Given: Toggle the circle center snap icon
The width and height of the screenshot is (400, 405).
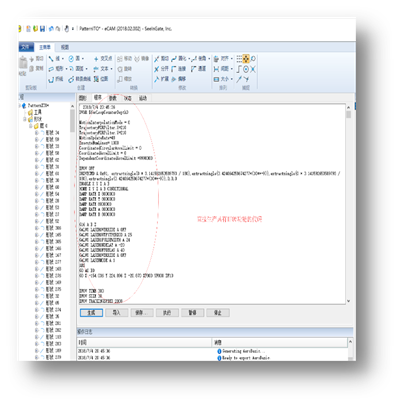Looking at the screenshot, I should point(246,69).
